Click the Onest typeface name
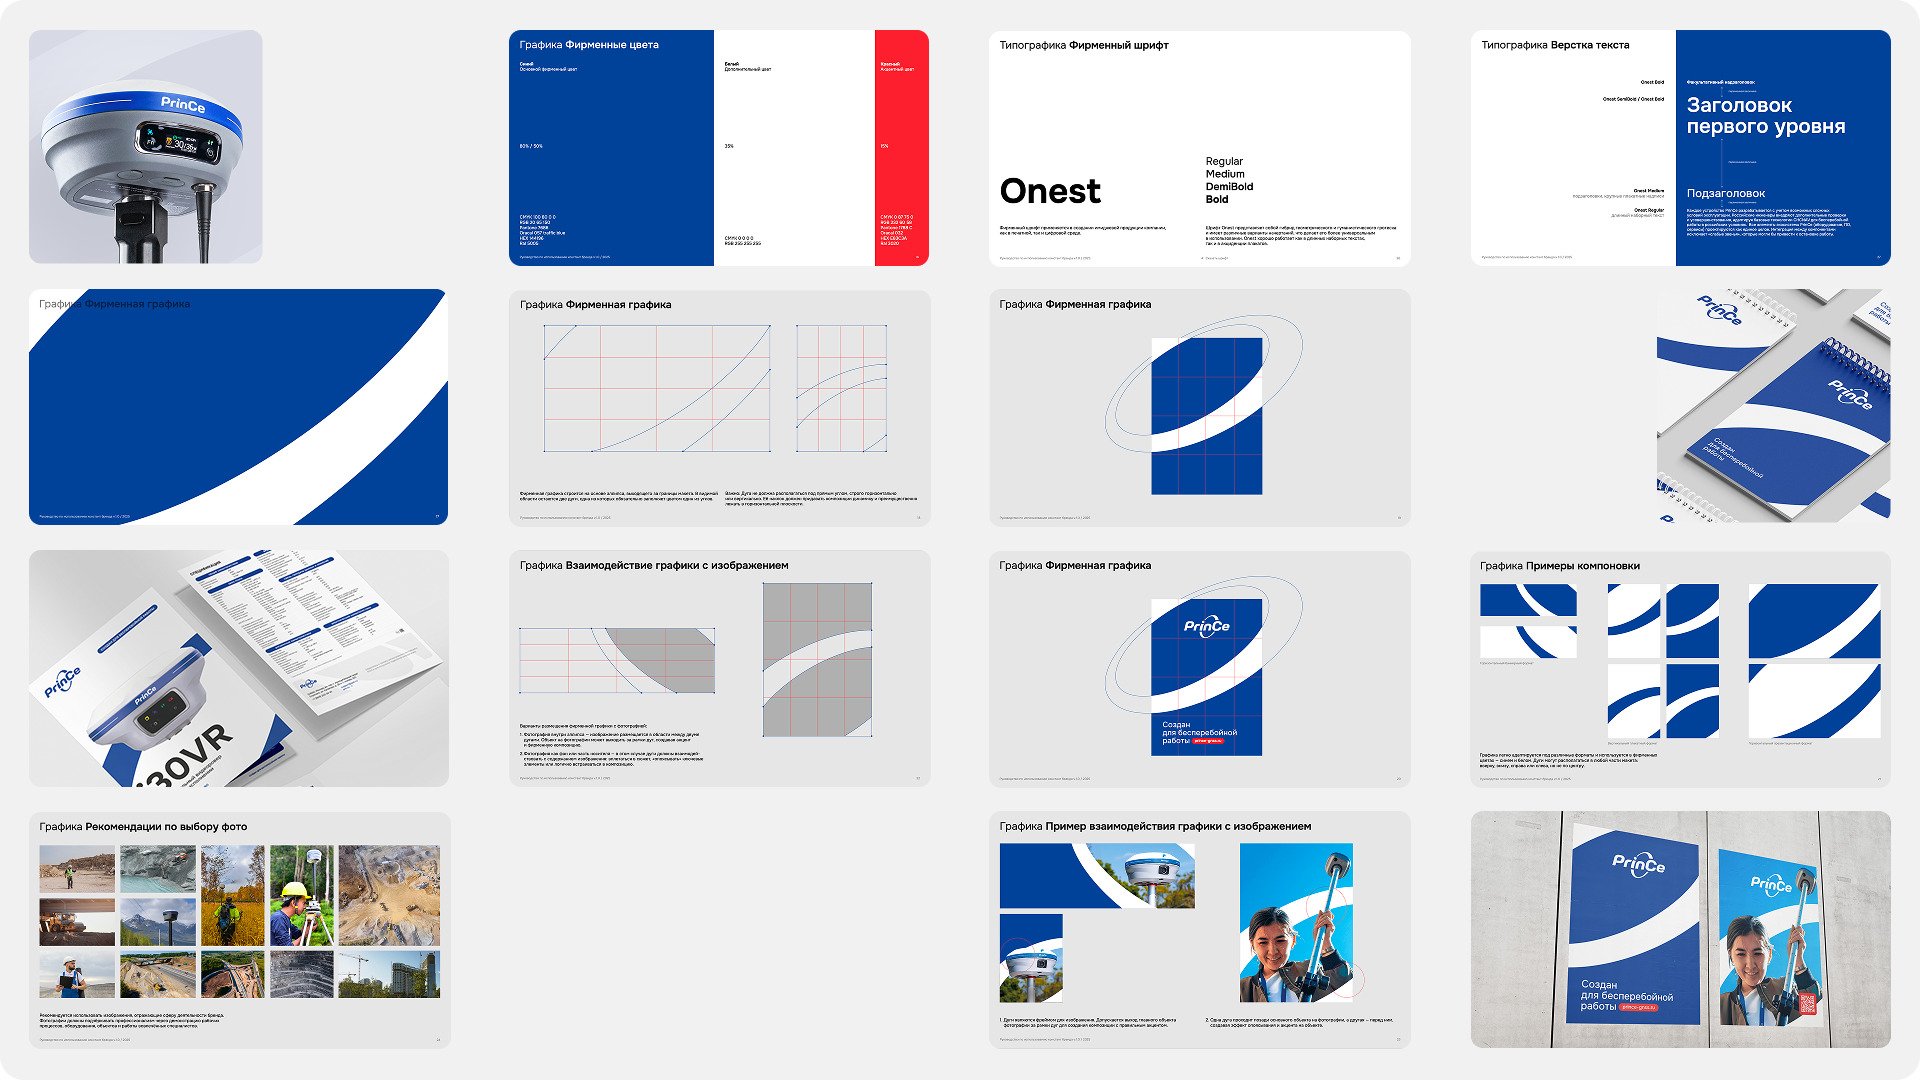Image resolution: width=1920 pixels, height=1080 pixels. (1050, 191)
